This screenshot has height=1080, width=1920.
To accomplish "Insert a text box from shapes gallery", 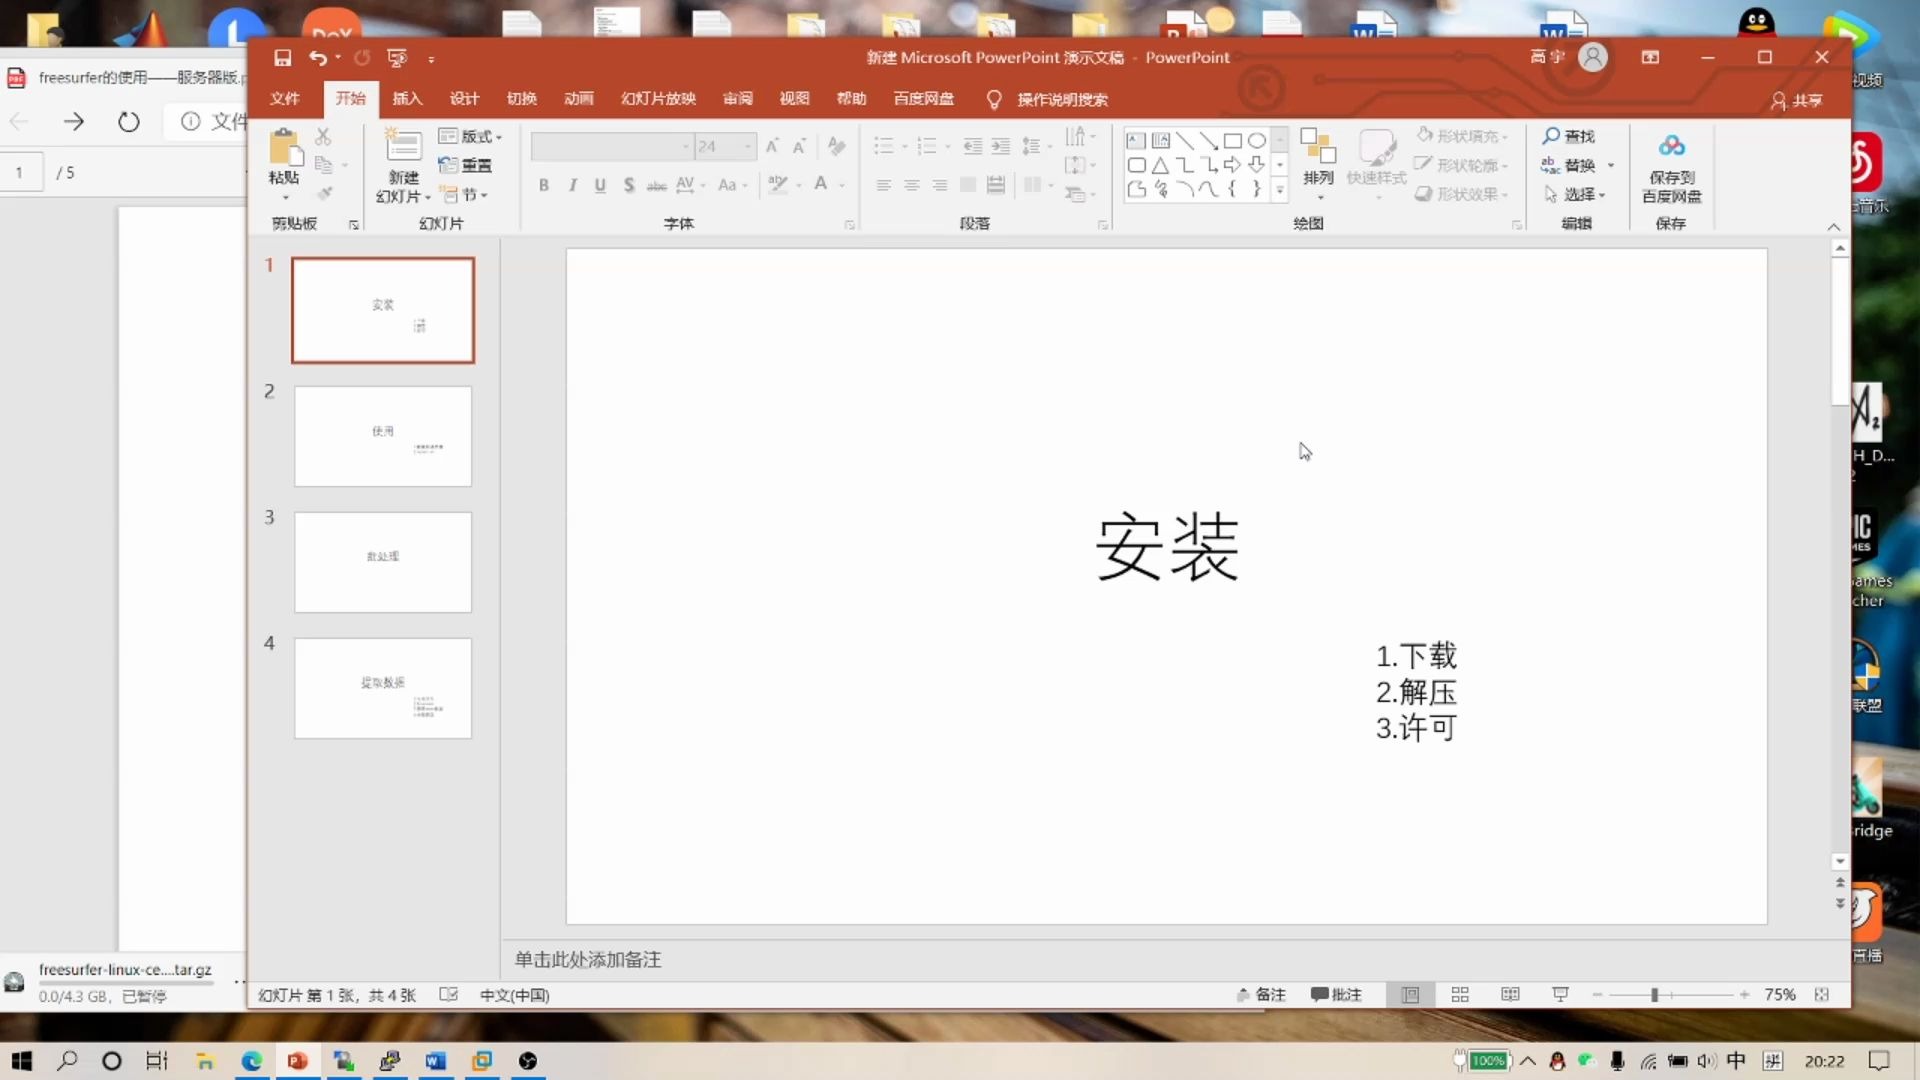I will coord(1136,141).
